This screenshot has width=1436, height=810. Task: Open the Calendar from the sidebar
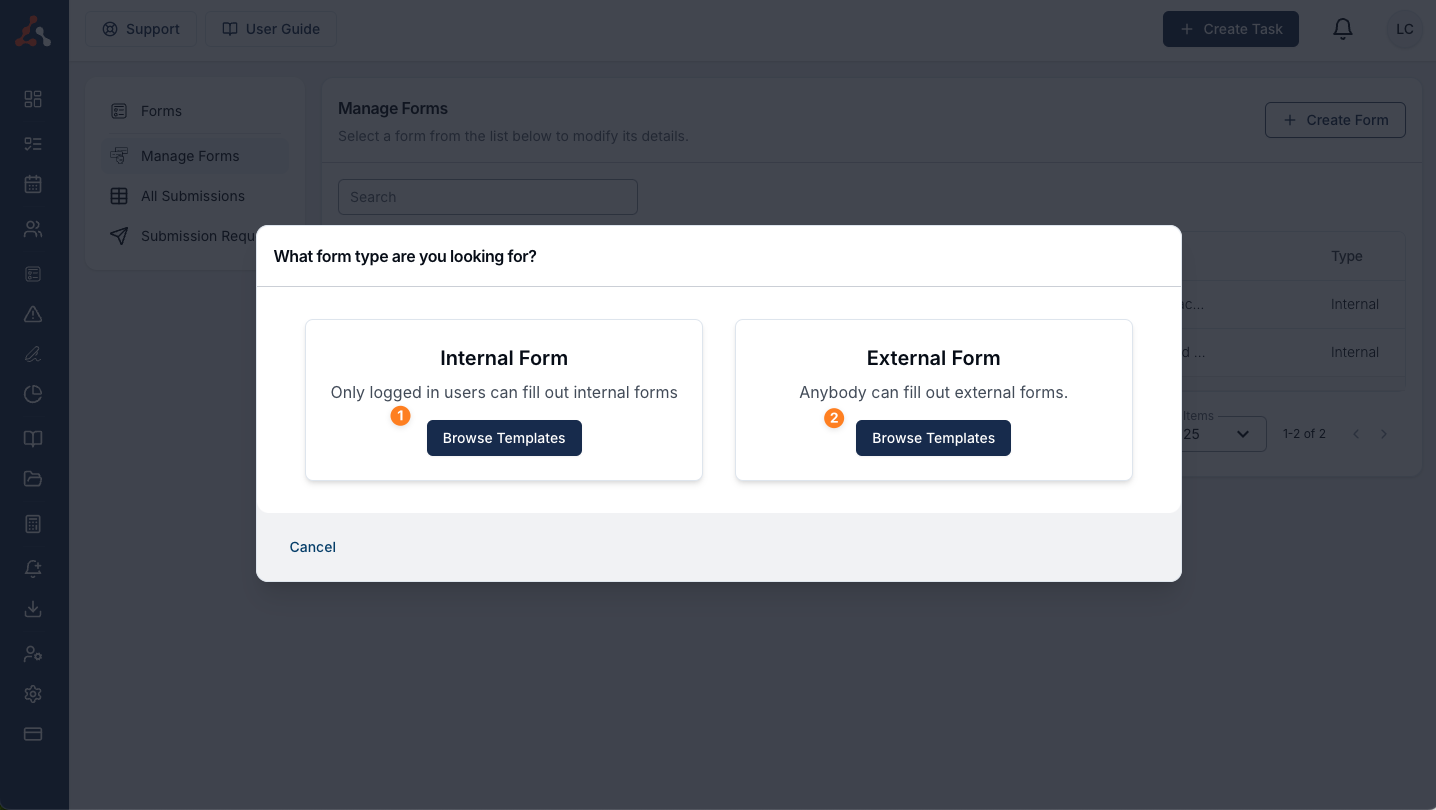[x=33, y=184]
